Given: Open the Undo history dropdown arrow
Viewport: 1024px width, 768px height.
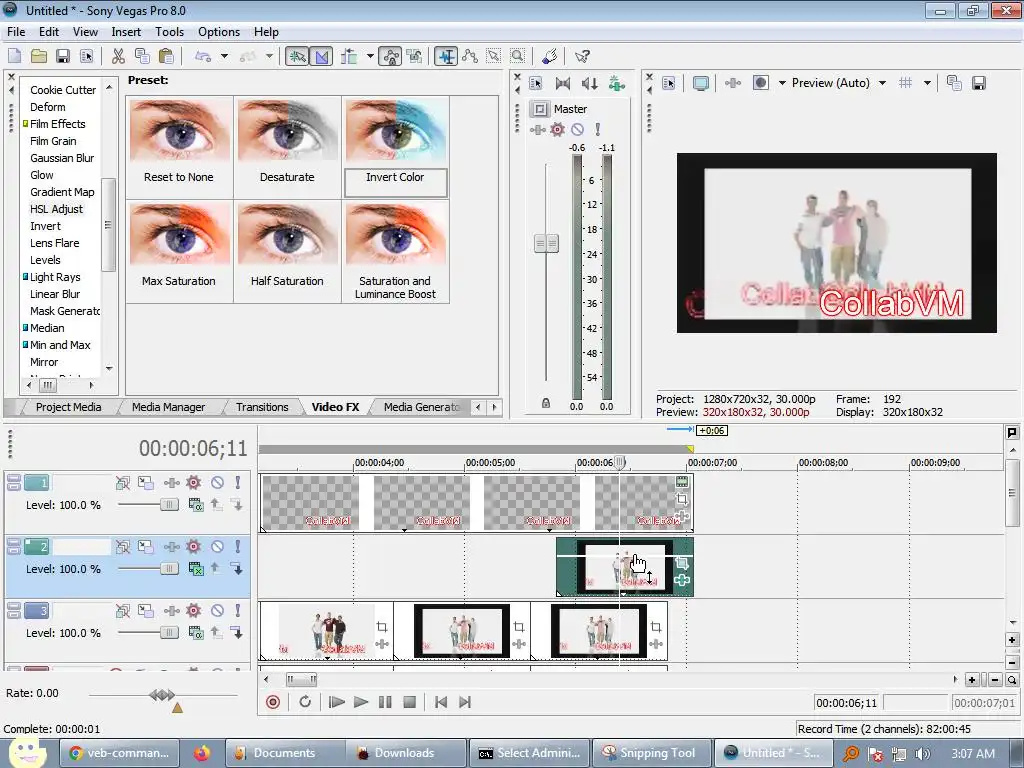Looking at the screenshot, I should coord(224,56).
